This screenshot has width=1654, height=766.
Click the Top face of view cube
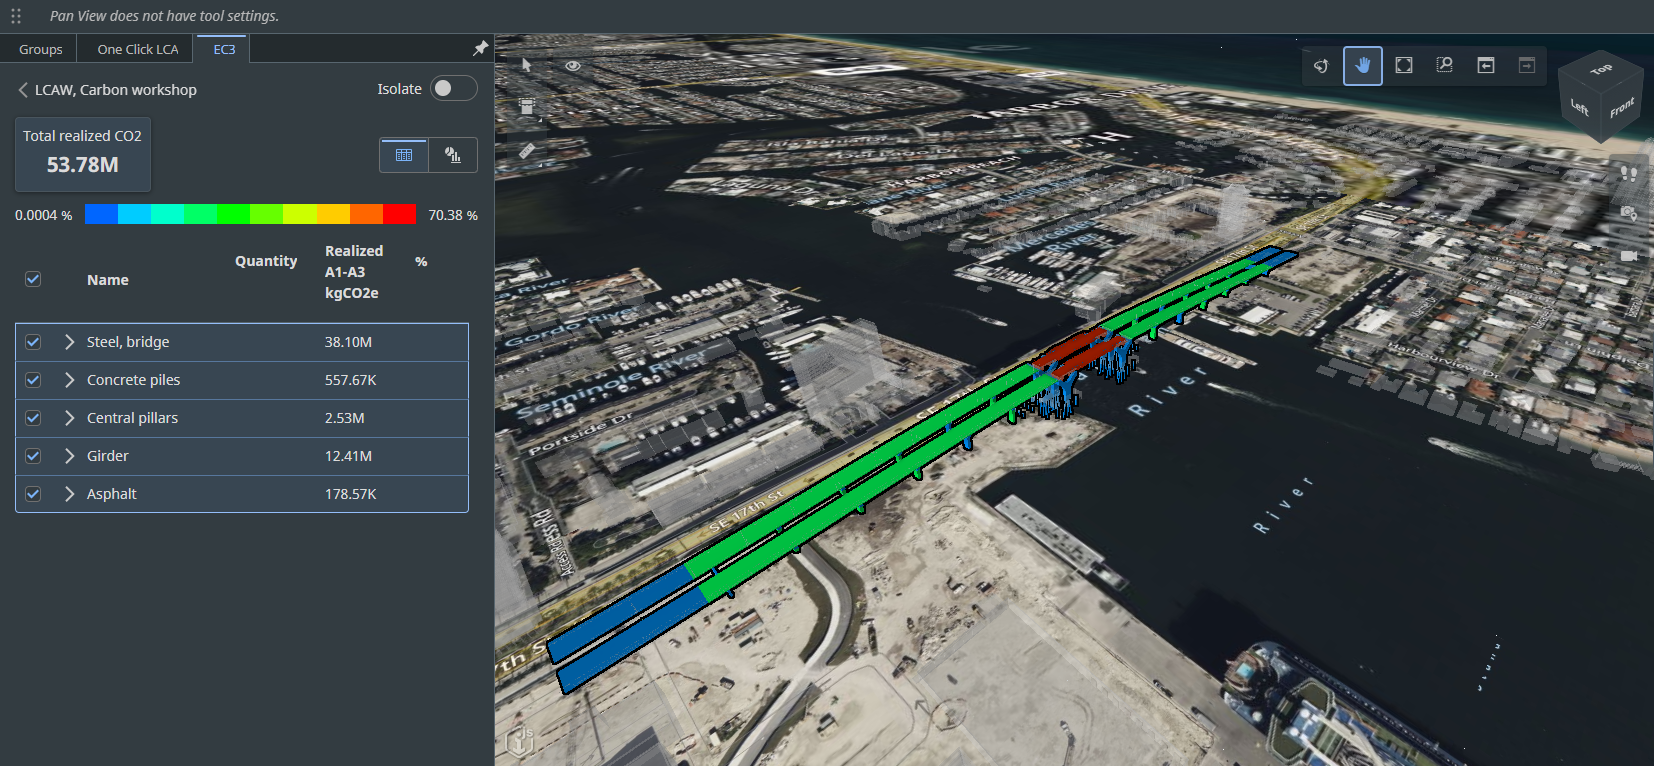(1601, 69)
